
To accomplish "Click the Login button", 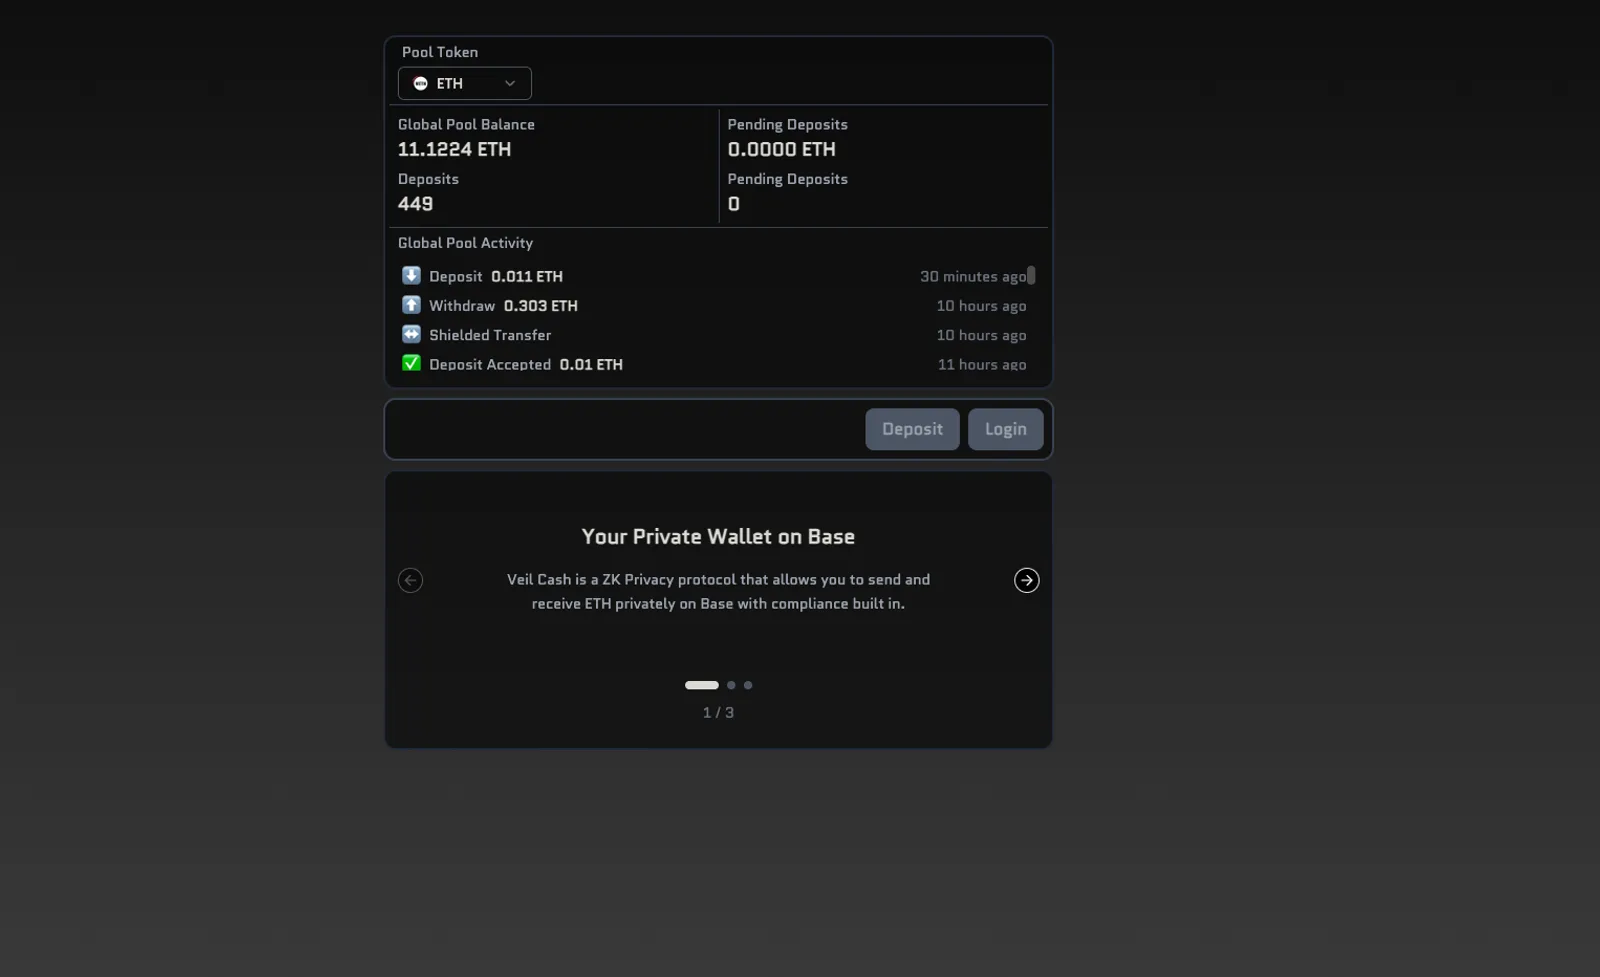I will click(1005, 429).
